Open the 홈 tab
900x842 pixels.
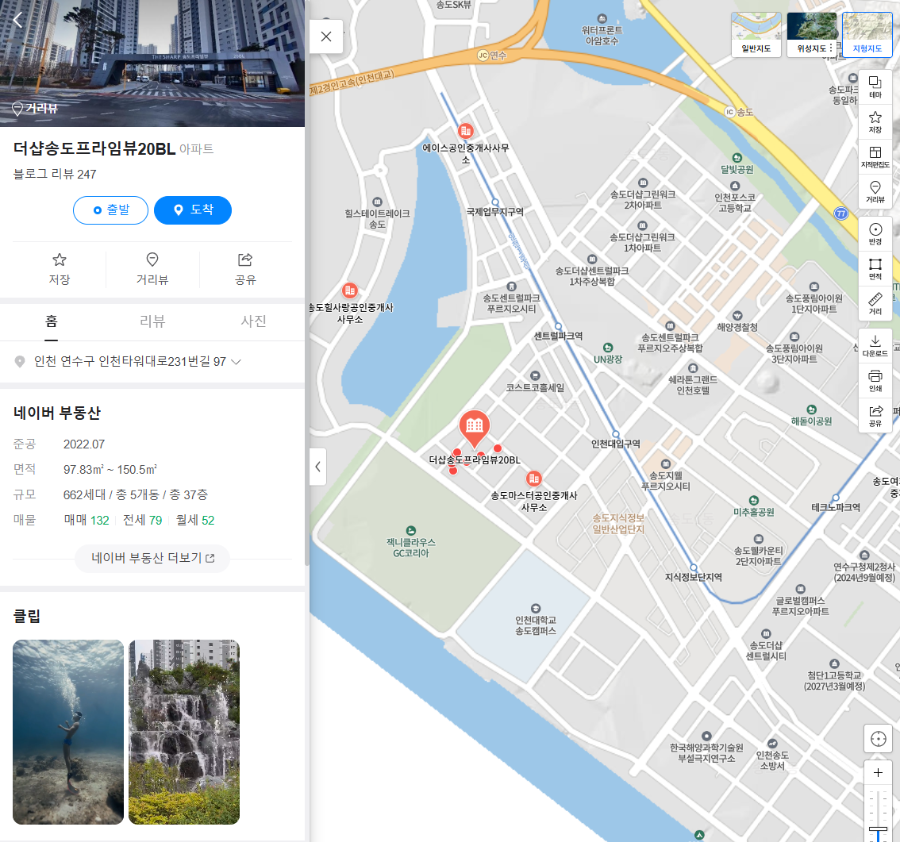click(x=51, y=321)
